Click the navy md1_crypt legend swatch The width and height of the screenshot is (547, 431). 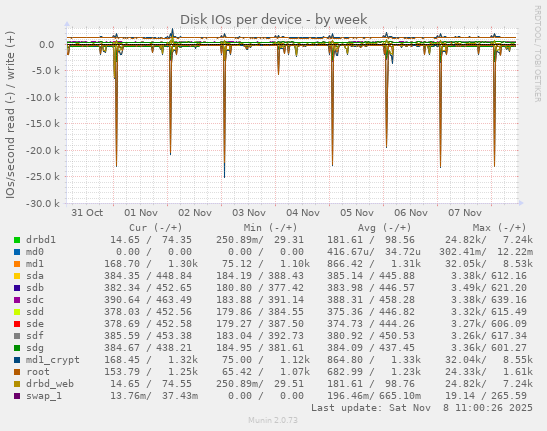17,360
